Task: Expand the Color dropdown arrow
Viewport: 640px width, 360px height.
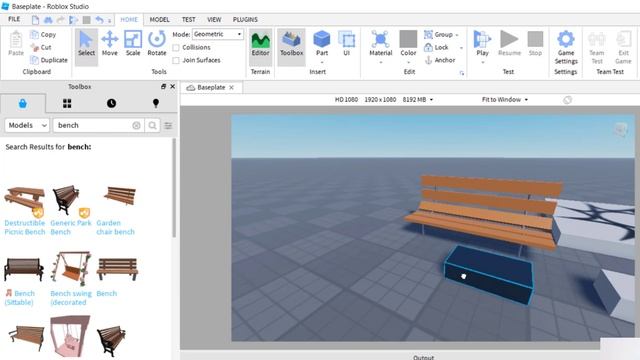Action: coord(408,62)
